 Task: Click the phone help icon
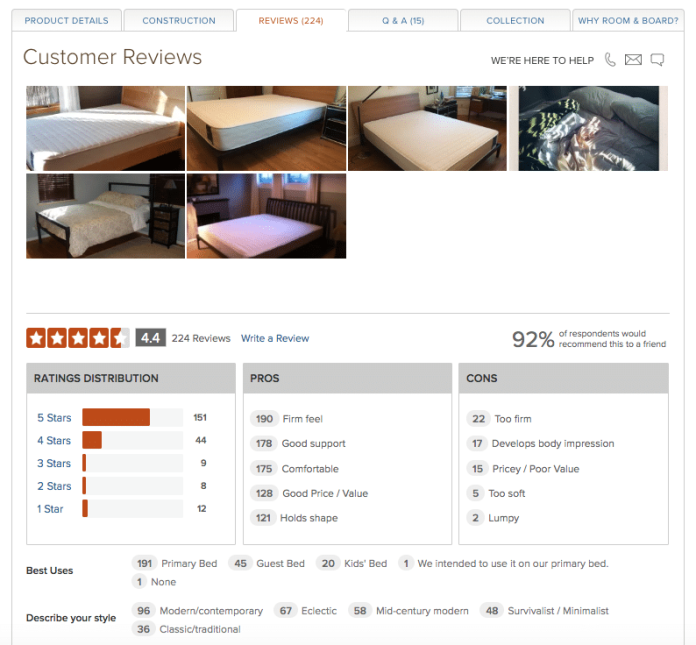coord(610,59)
